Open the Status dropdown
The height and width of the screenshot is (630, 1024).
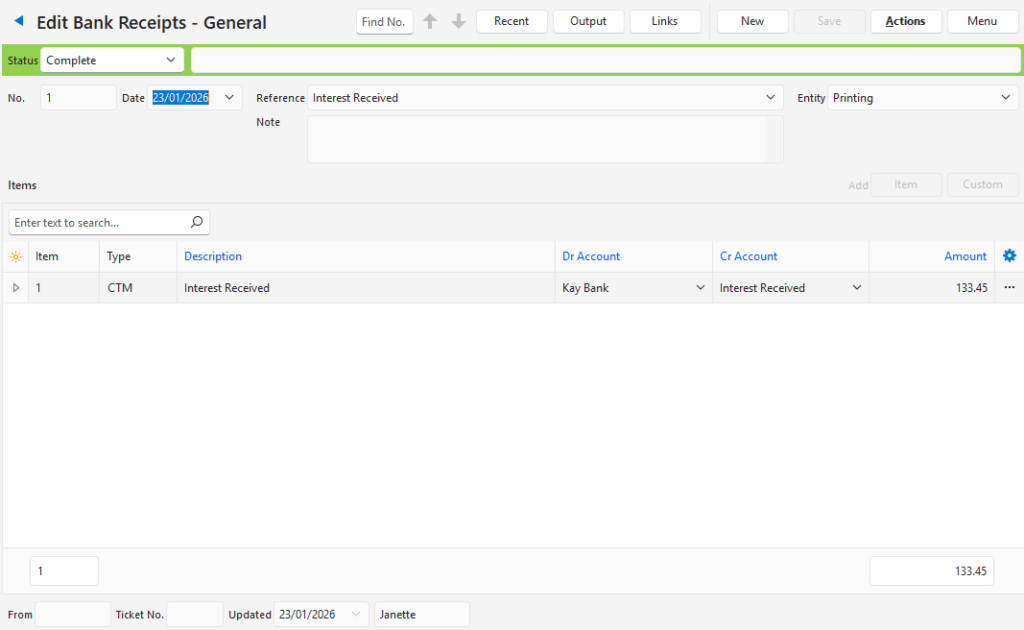171,61
